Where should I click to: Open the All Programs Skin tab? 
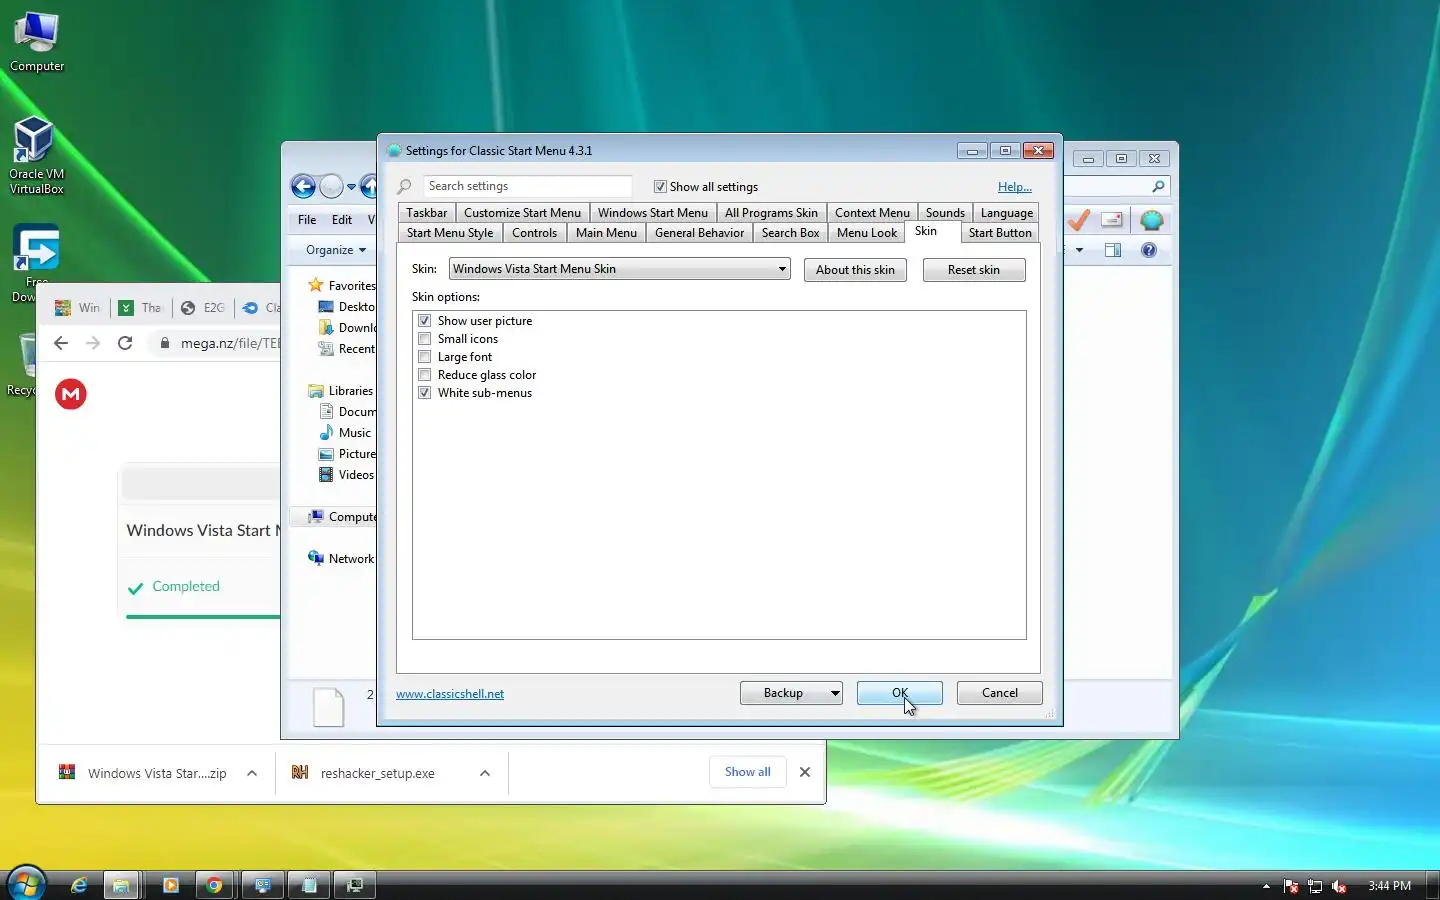pos(771,213)
